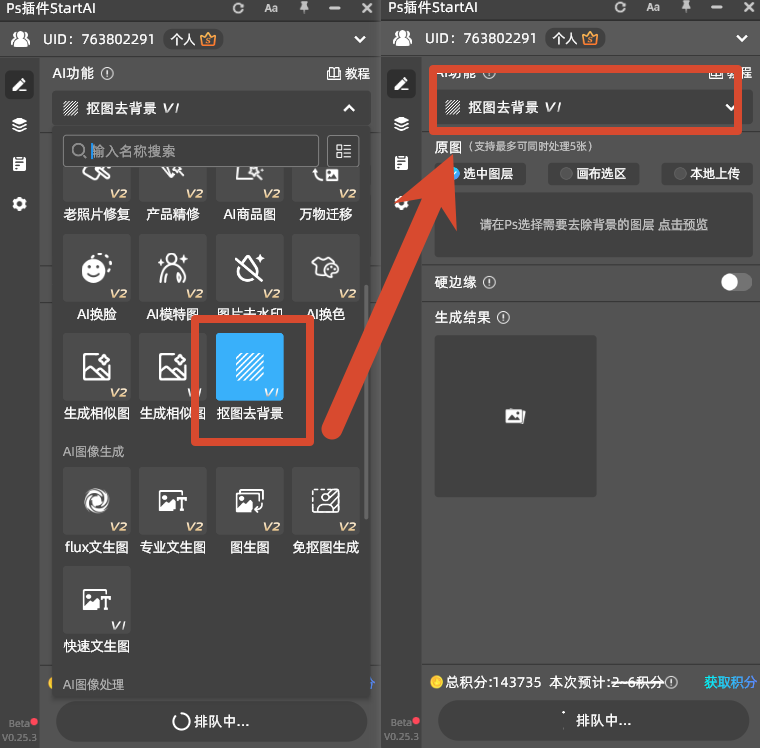Click the 总积分:143735 points text
This screenshot has height=748, width=760.
(492, 683)
